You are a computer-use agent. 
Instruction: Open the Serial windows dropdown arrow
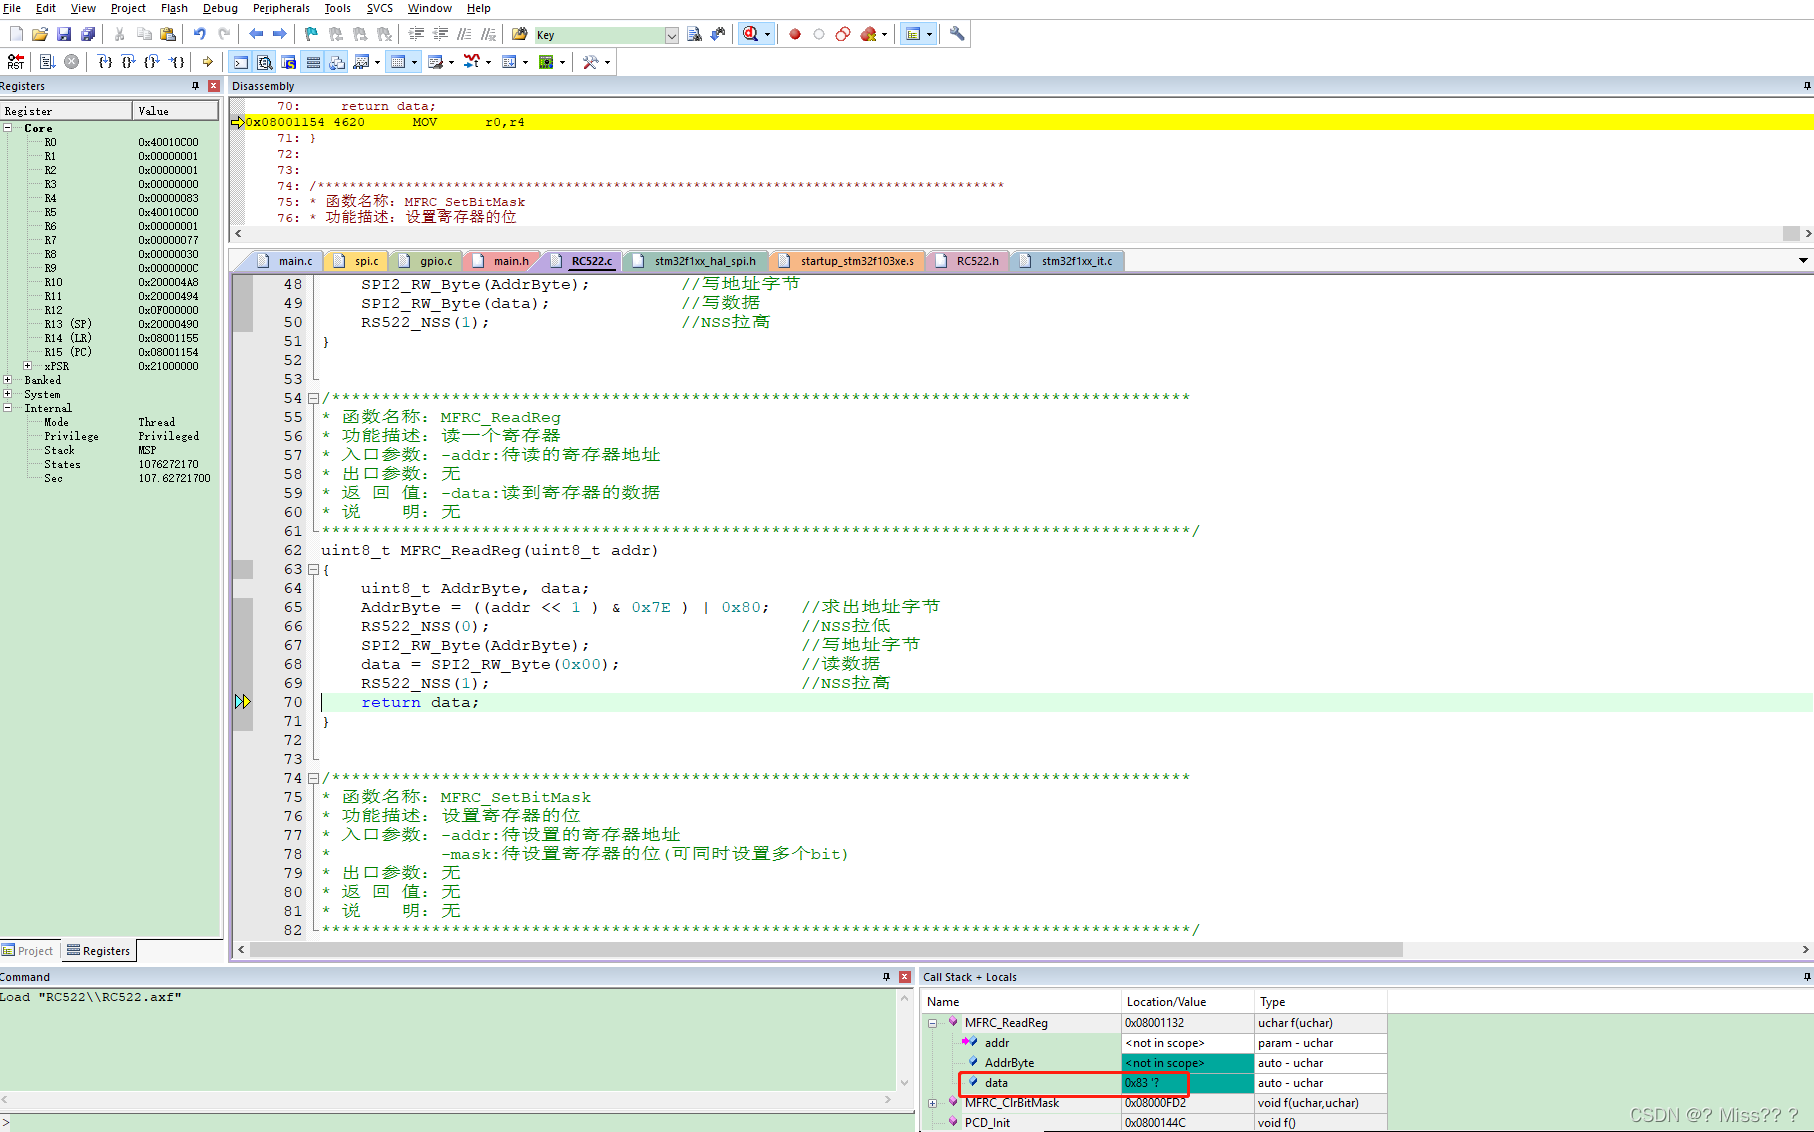click(451, 62)
